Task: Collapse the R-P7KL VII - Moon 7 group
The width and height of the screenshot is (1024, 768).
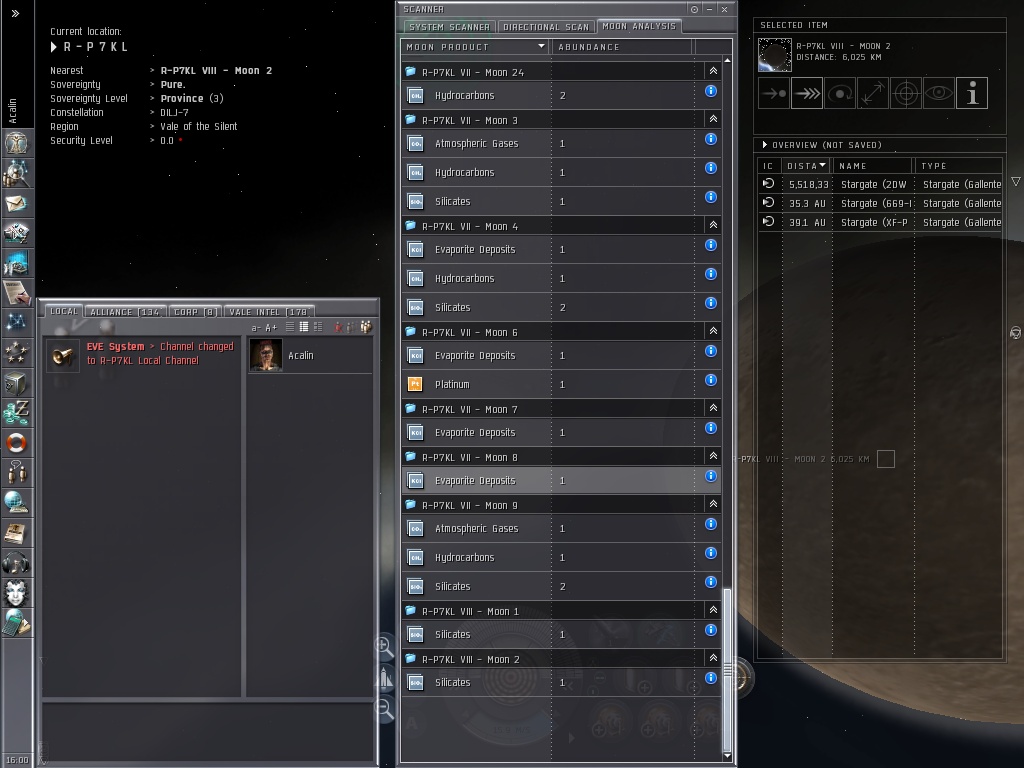Action: (x=713, y=408)
